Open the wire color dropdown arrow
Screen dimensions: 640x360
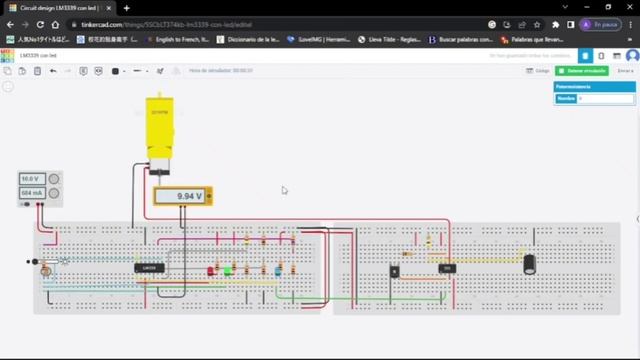click(x=124, y=71)
